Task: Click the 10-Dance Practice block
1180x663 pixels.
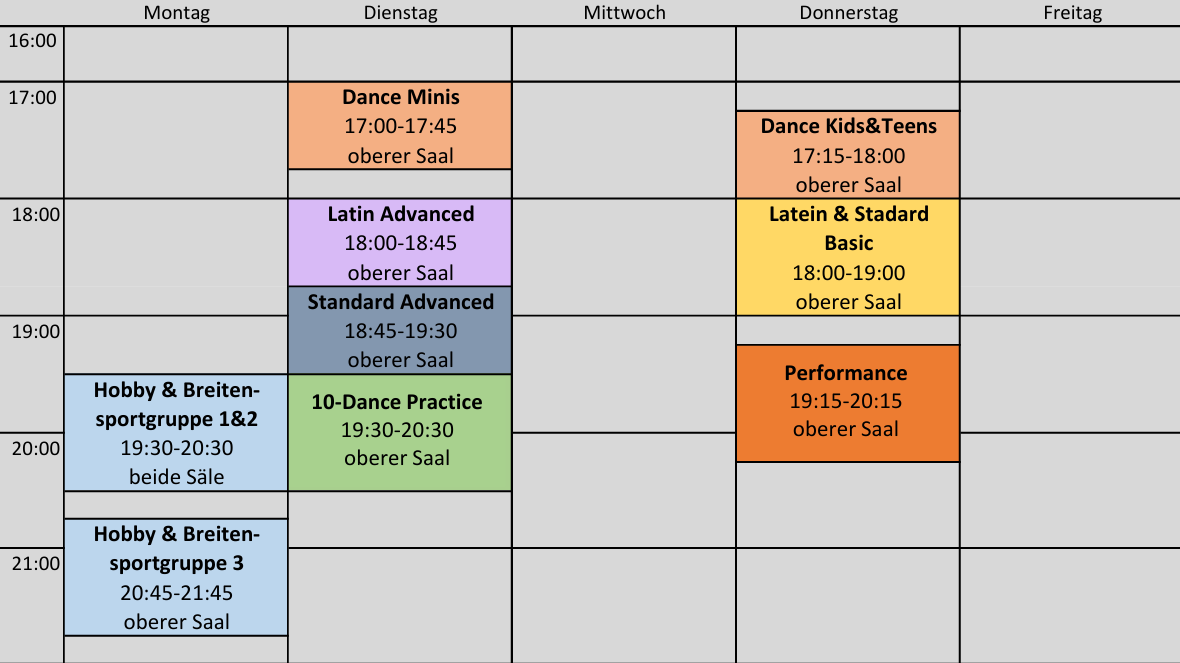Action: pos(400,432)
